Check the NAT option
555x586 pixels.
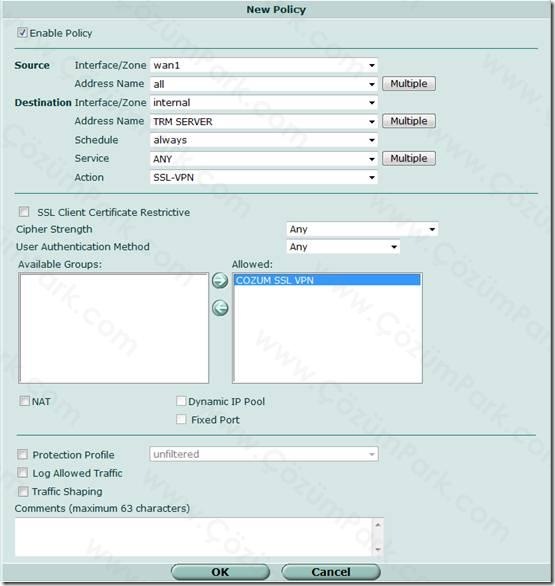pyautogui.click(x=24, y=401)
